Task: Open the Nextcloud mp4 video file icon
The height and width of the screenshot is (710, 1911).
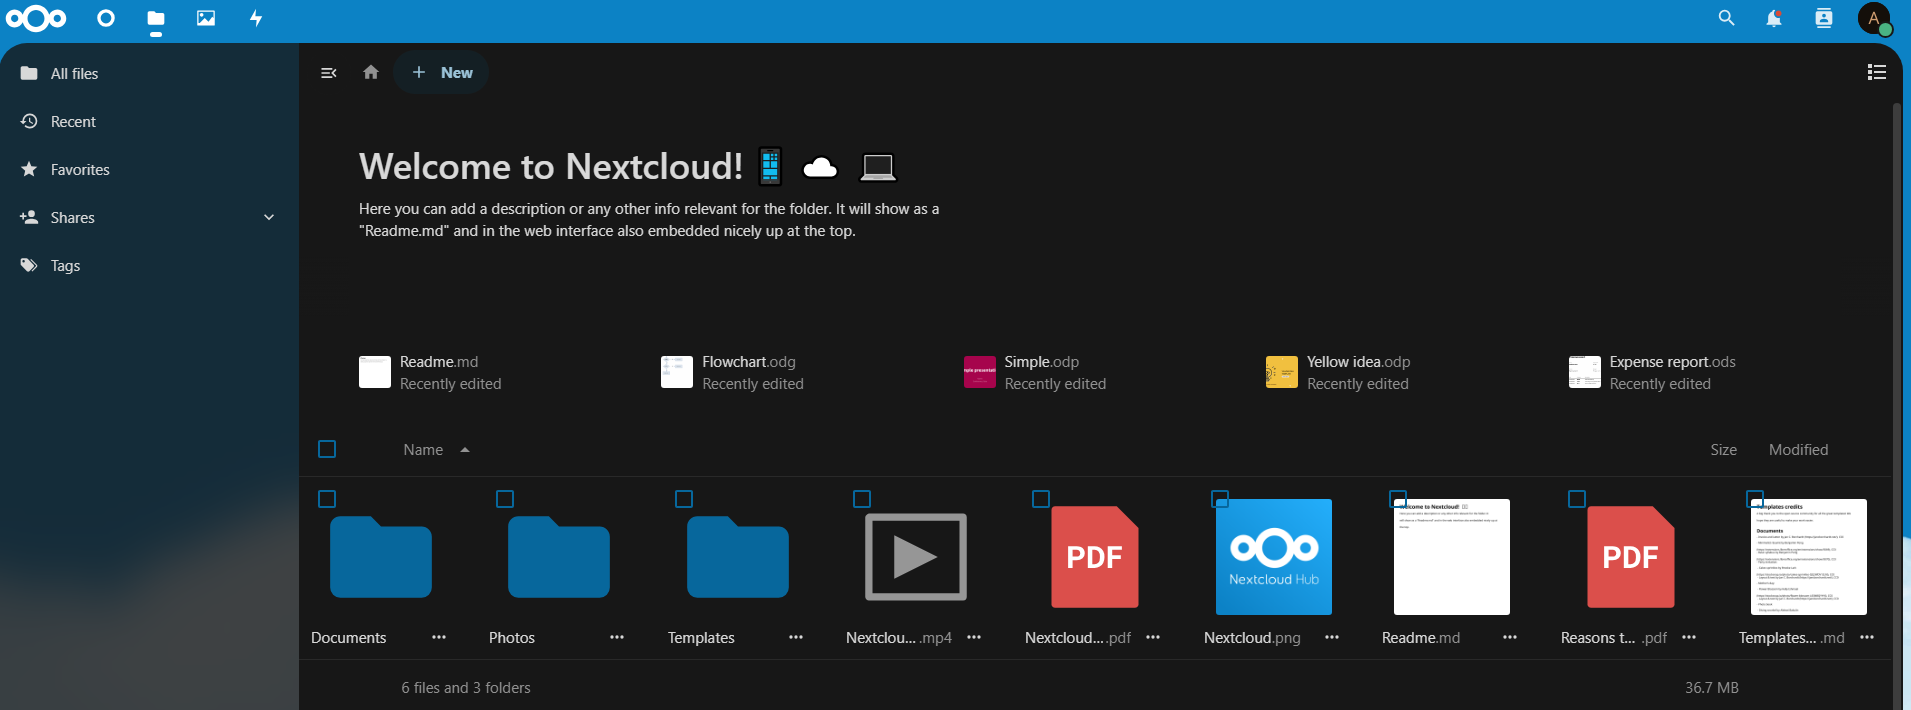Action: 916,557
